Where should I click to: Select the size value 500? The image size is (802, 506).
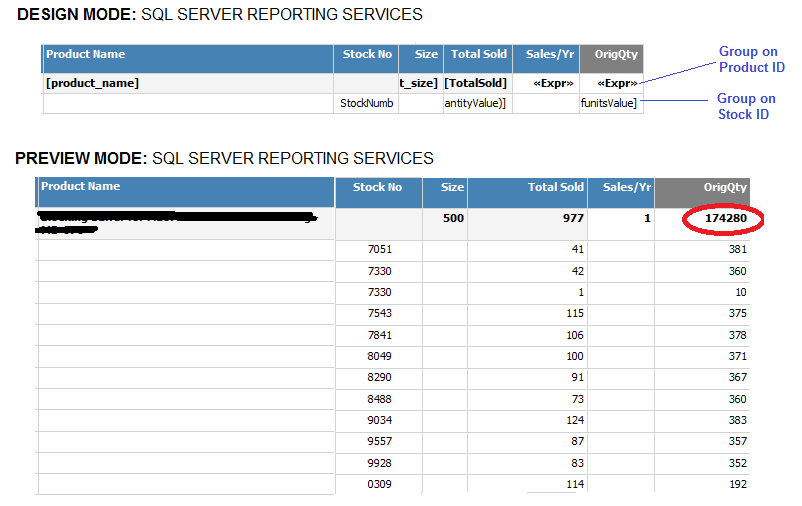click(x=453, y=218)
